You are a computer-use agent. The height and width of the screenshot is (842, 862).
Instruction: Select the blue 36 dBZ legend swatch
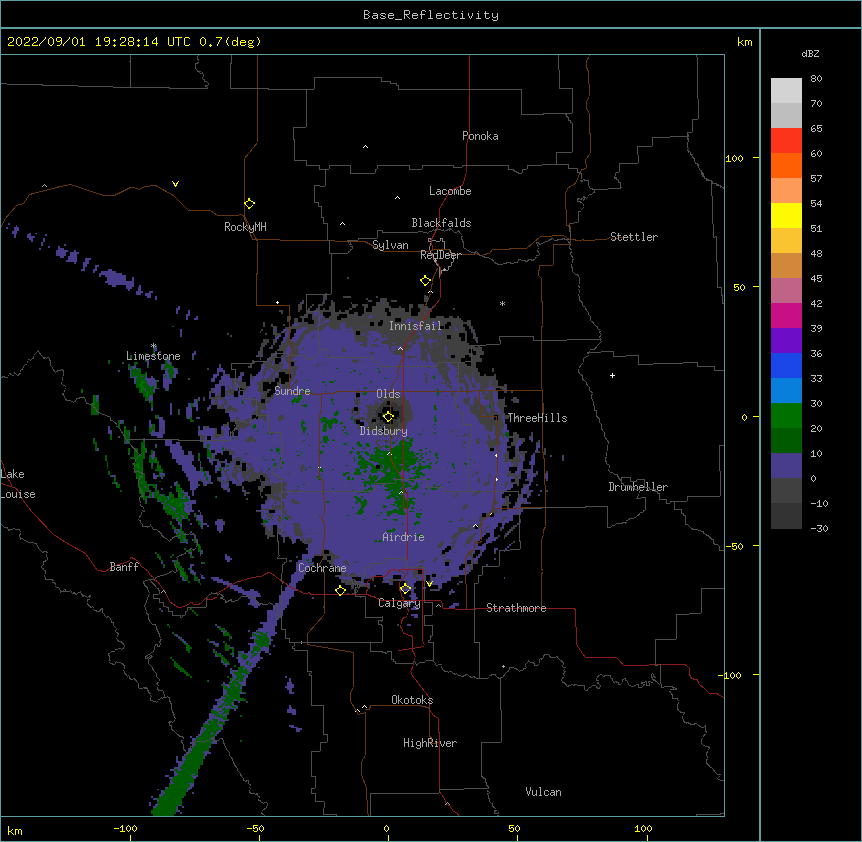pos(786,365)
